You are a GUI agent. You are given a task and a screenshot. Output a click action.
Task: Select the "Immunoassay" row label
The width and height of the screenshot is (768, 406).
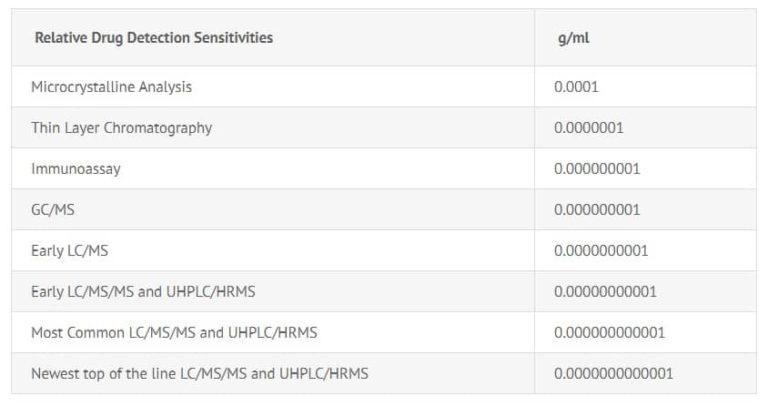coord(76,169)
